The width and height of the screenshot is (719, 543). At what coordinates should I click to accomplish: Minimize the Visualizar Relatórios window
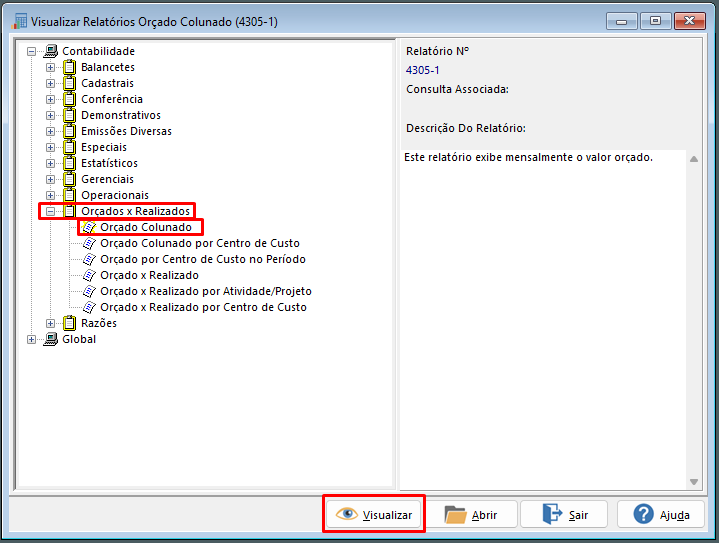[621, 21]
